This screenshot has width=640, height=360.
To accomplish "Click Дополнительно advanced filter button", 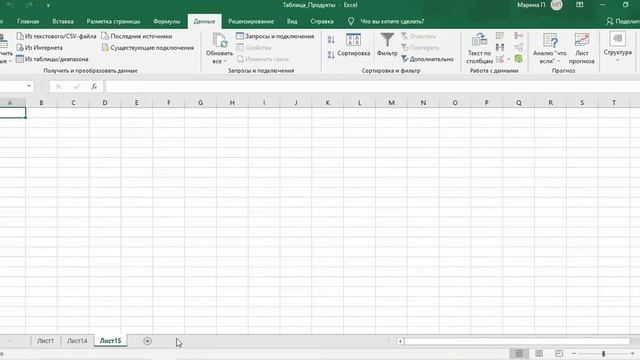I will pos(427,59).
